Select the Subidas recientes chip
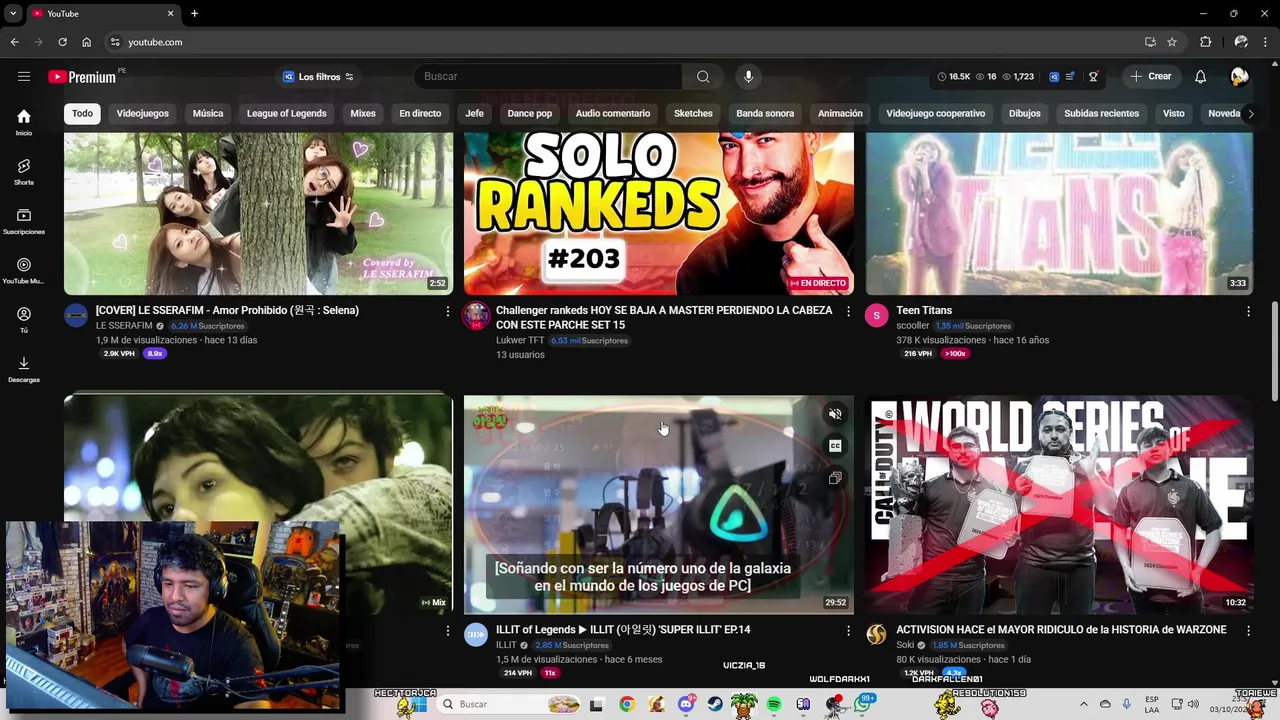The width and height of the screenshot is (1280, 720). click(x=1102, y=113)
